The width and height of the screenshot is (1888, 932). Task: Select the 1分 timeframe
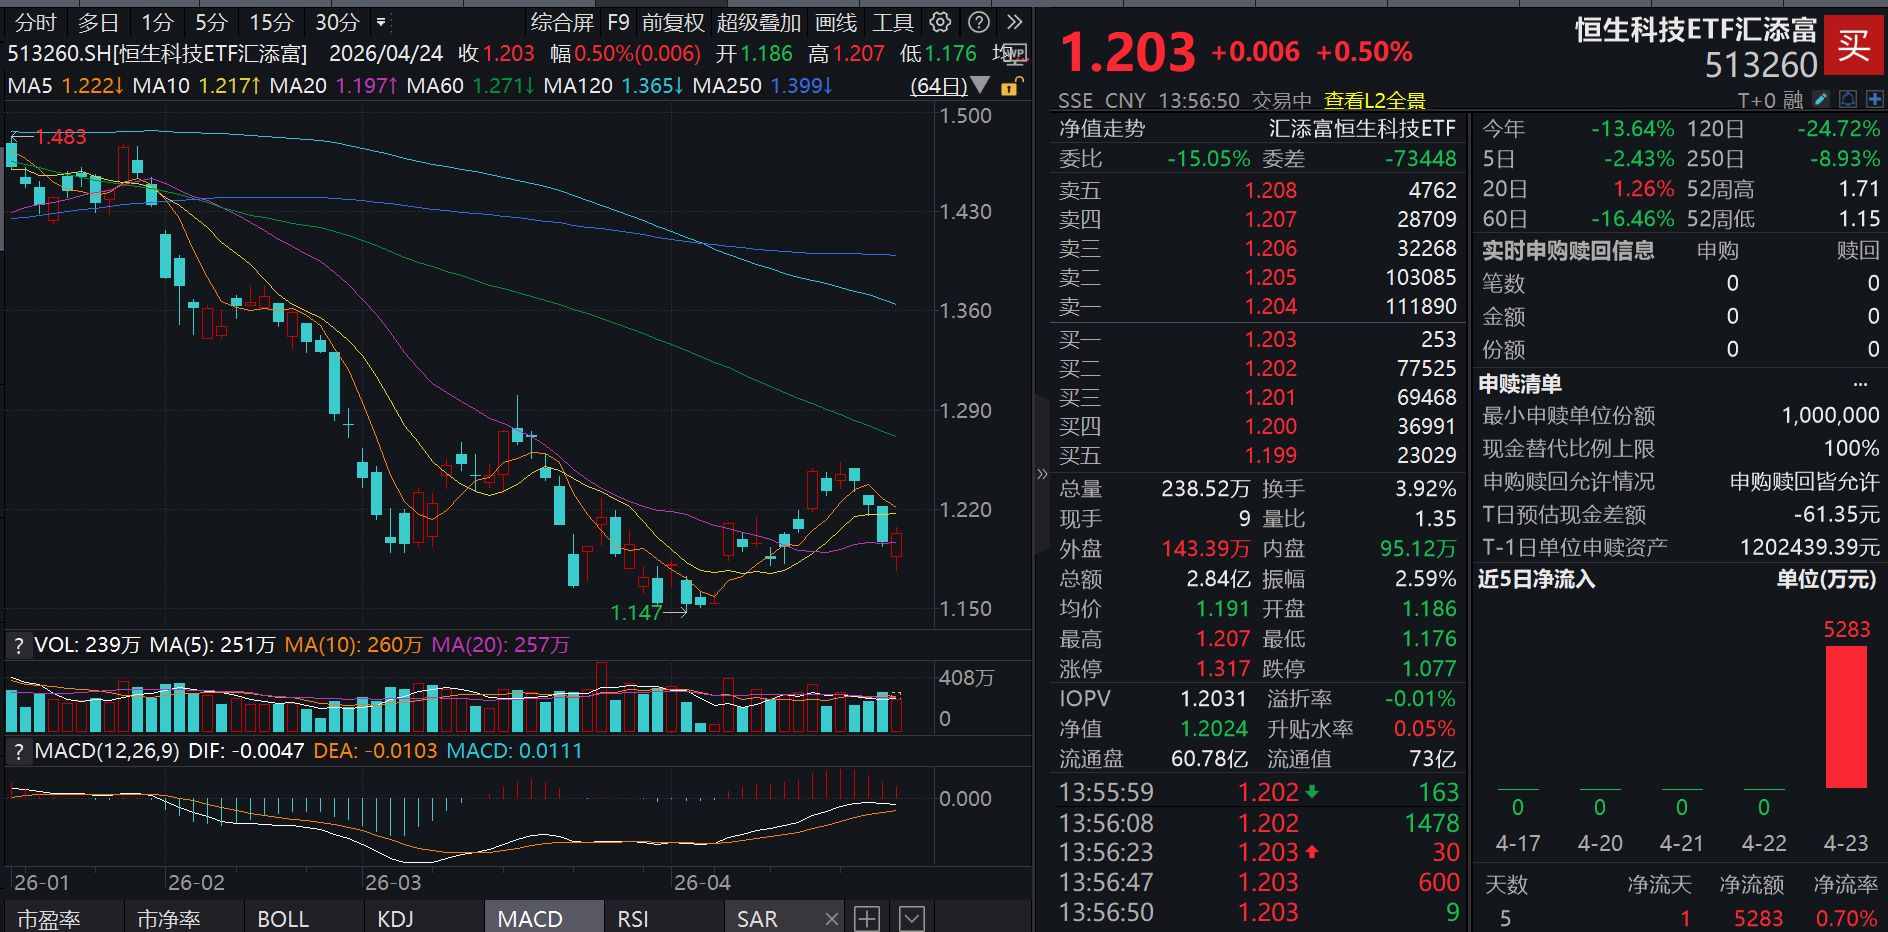157,22
